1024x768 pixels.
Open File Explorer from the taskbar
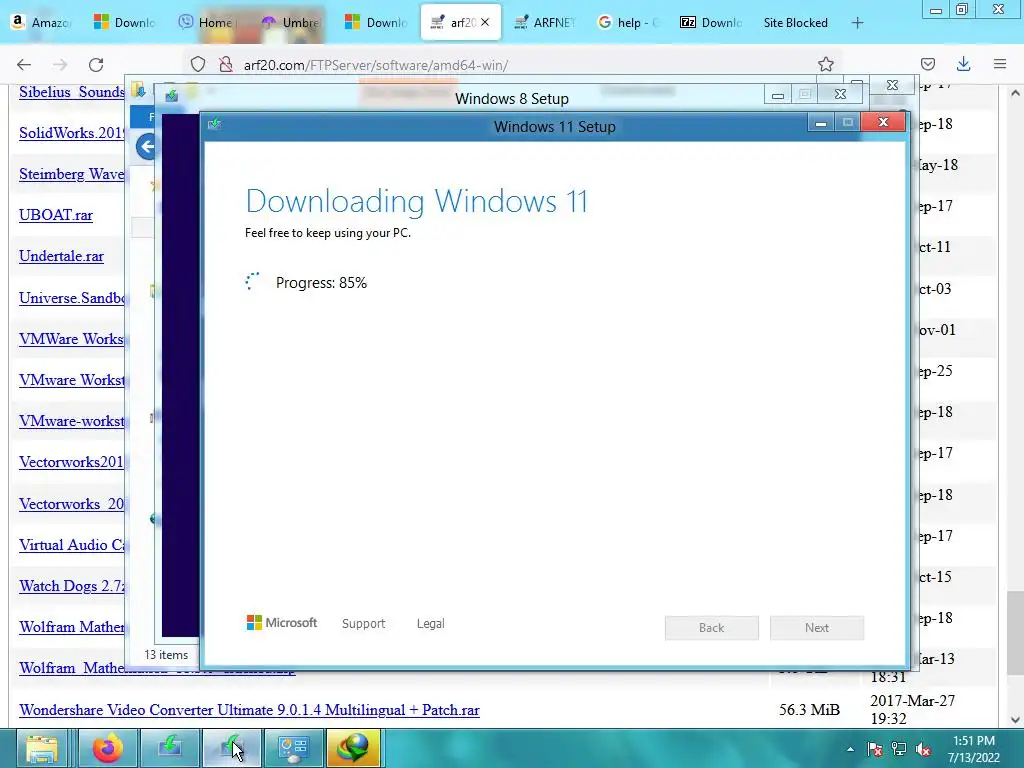pos(41,748)
